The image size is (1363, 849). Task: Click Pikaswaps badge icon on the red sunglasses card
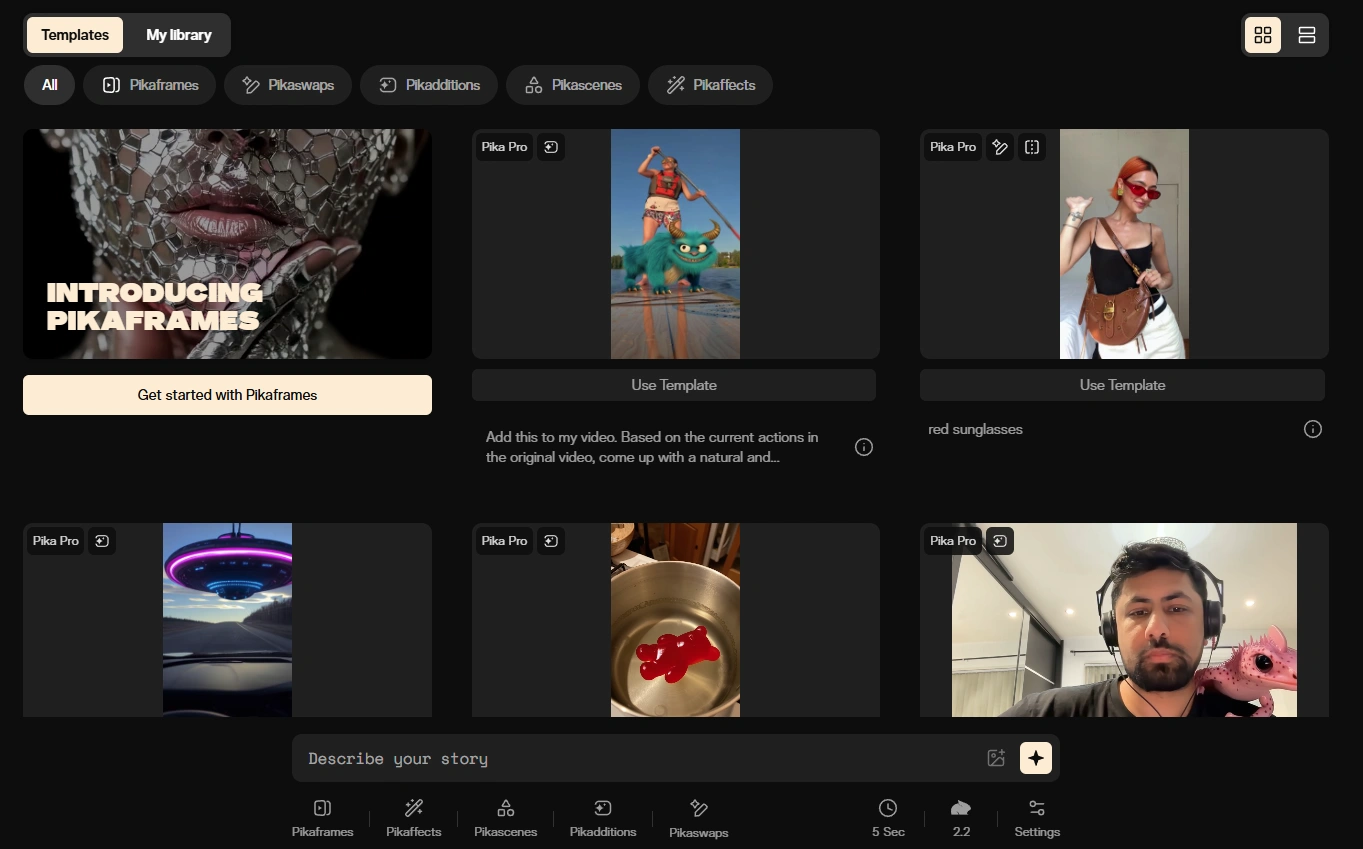point(999,147)
